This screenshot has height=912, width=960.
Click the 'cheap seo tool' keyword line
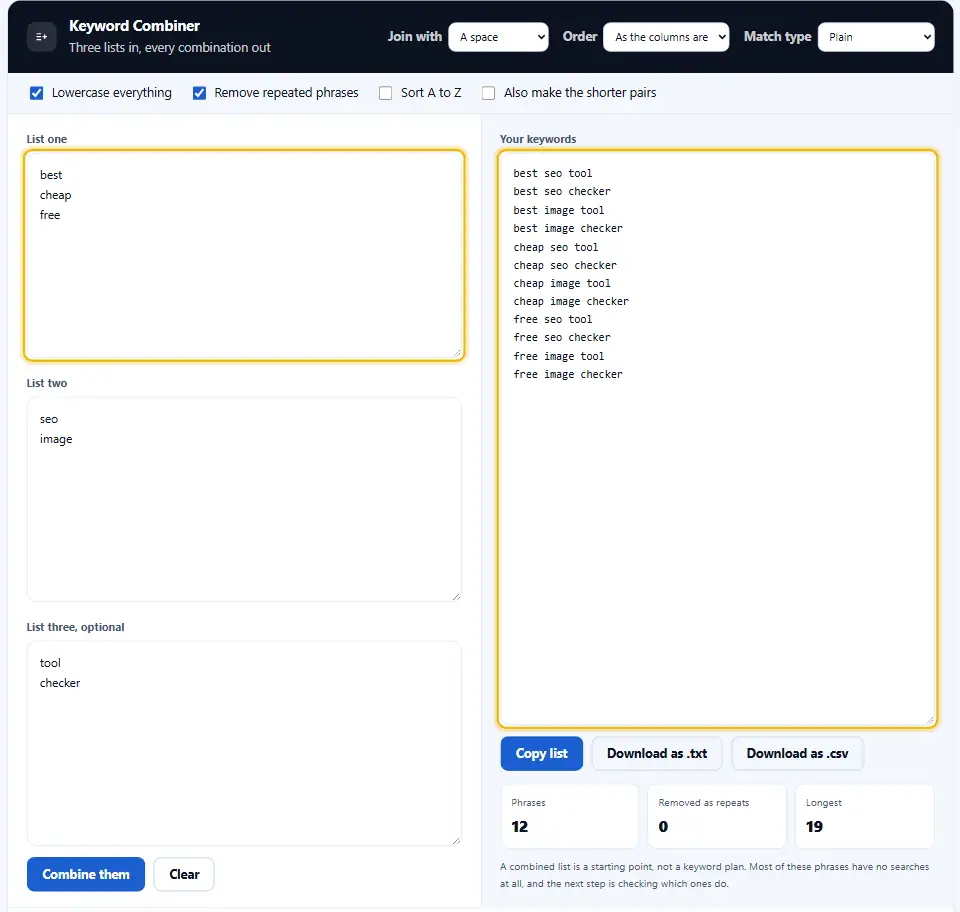coord(556,247)
